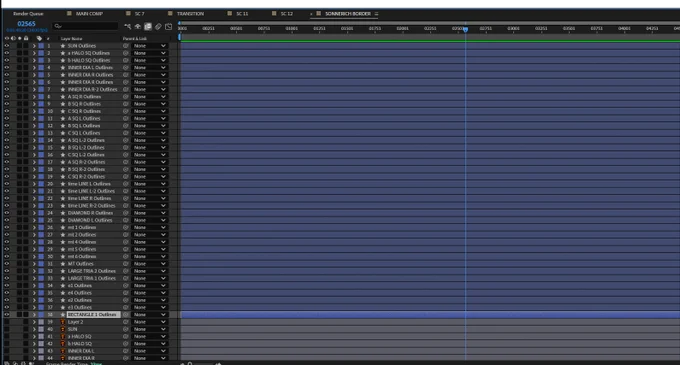680x365 pixels.
Task: Open parent dropdown for A SQ L-2 Outlines
Action: [x=149, y=140]
